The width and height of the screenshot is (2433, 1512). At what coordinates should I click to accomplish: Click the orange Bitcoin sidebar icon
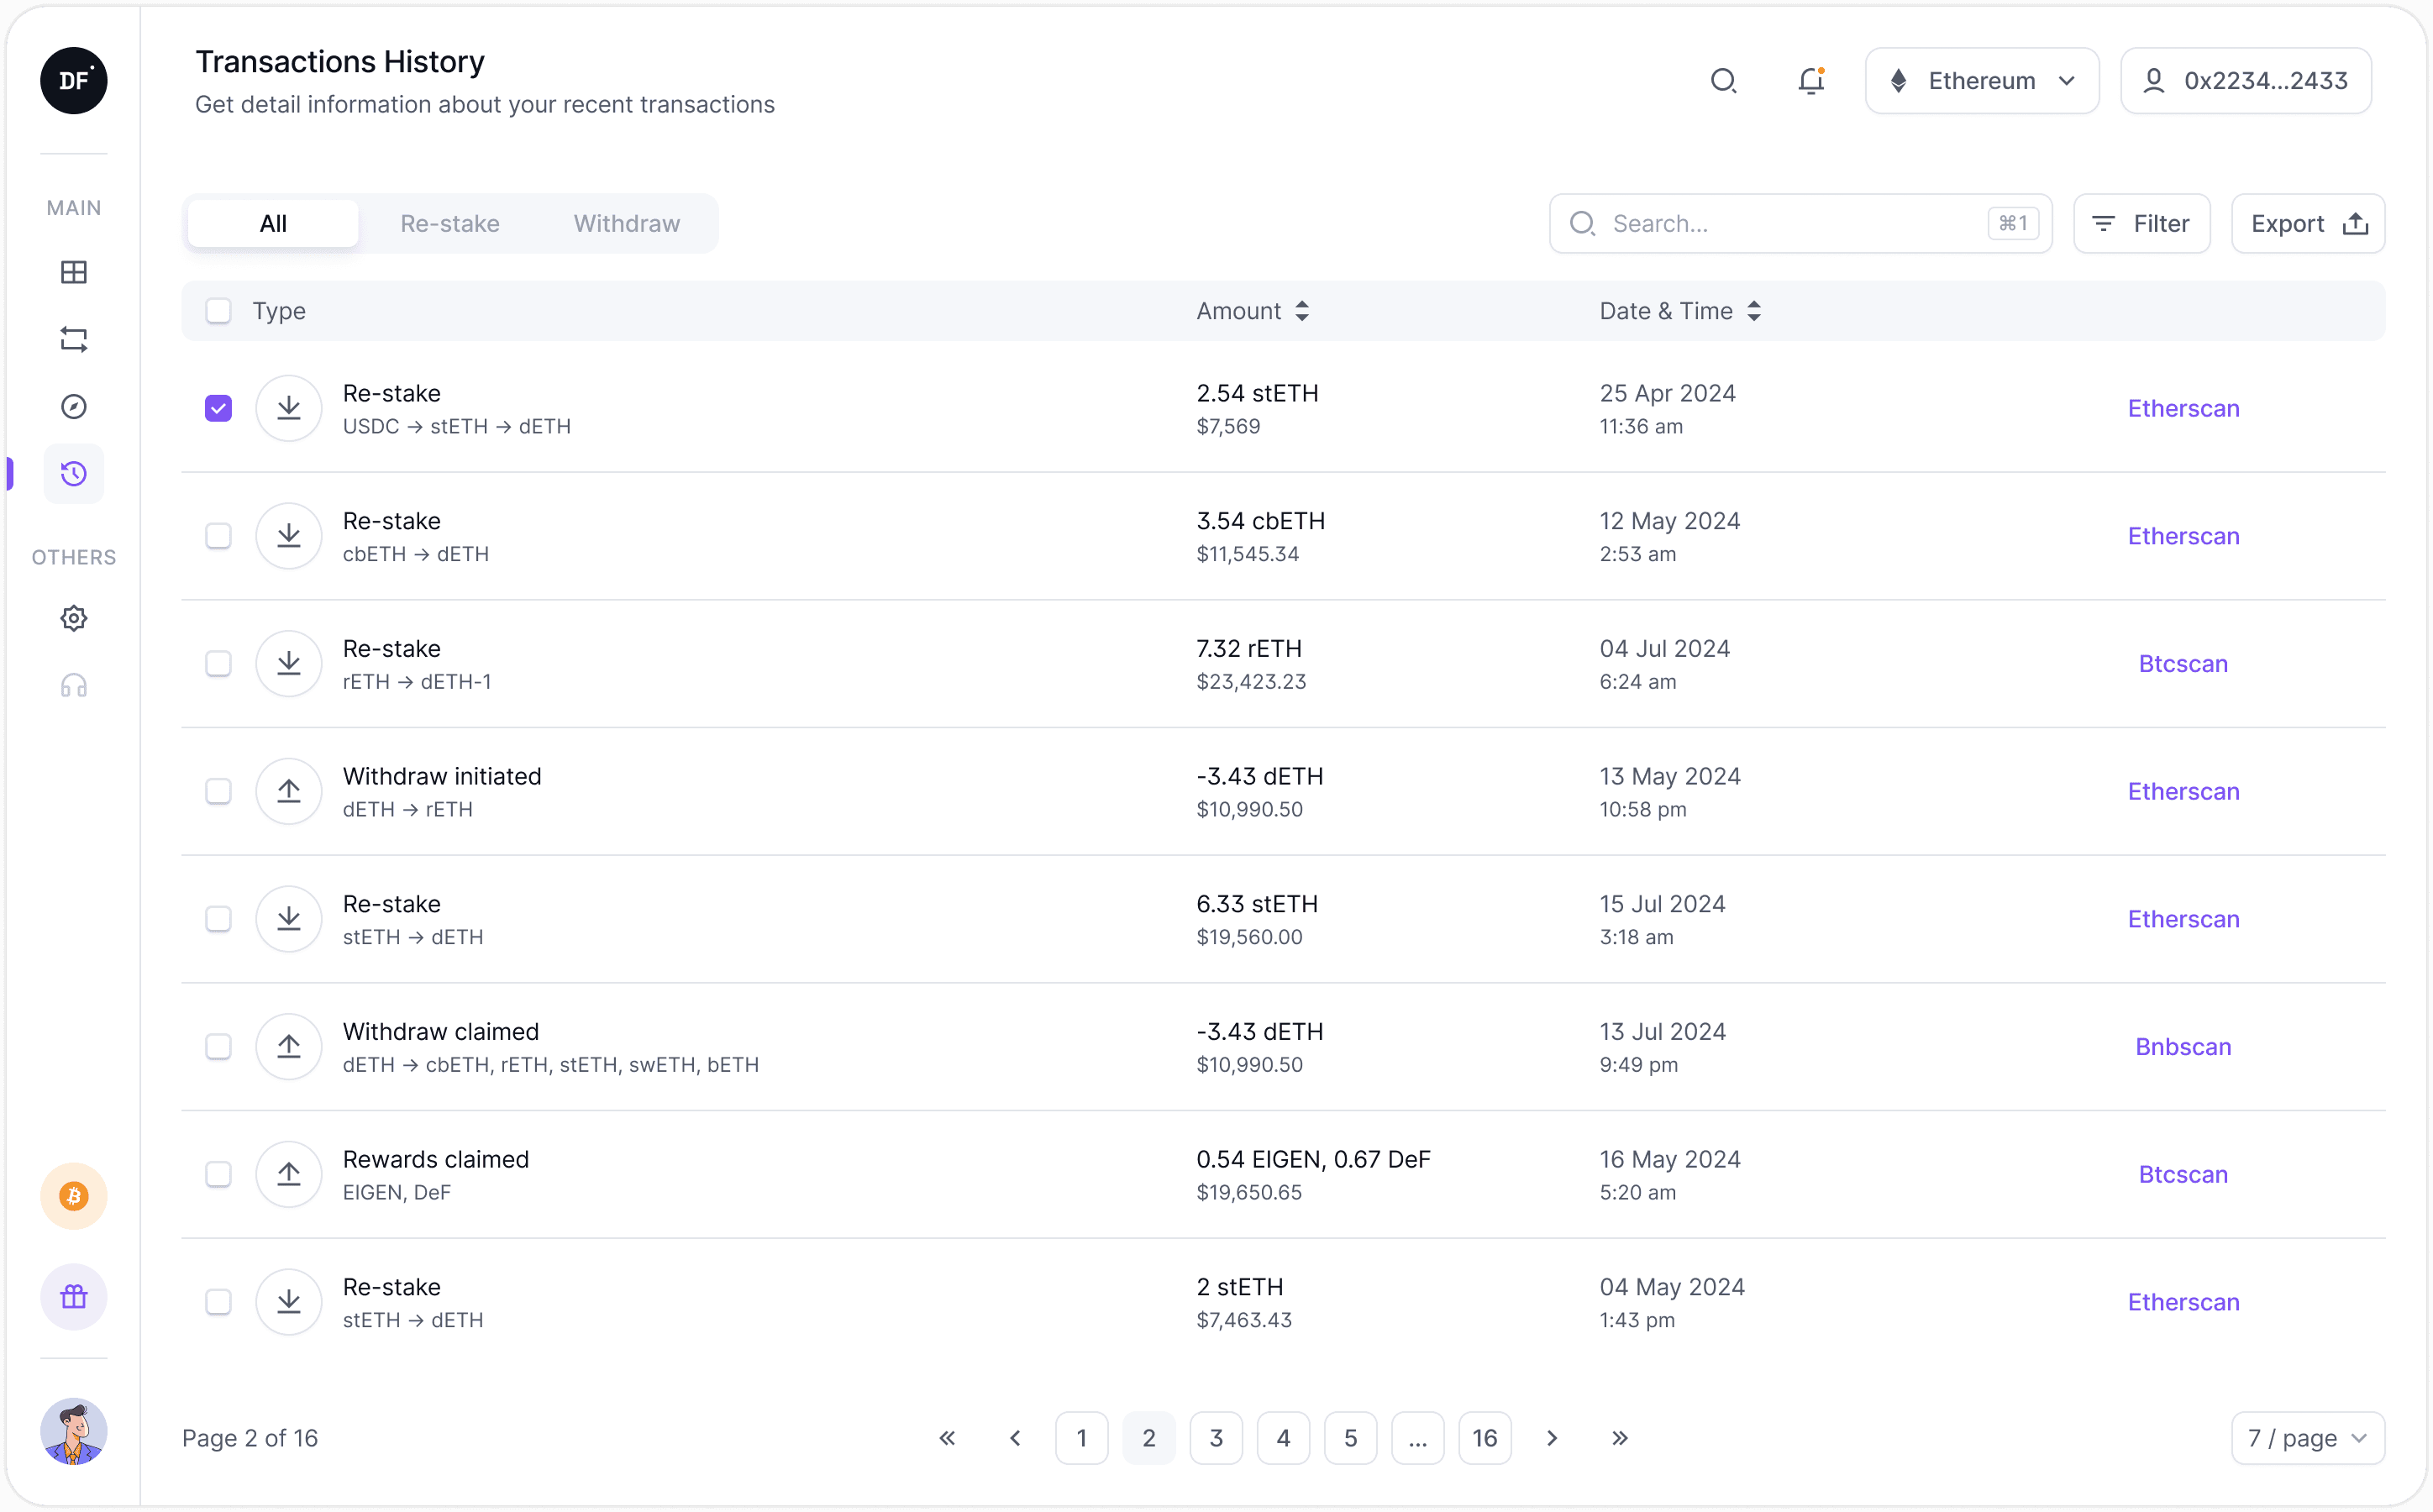(73, 1196)
